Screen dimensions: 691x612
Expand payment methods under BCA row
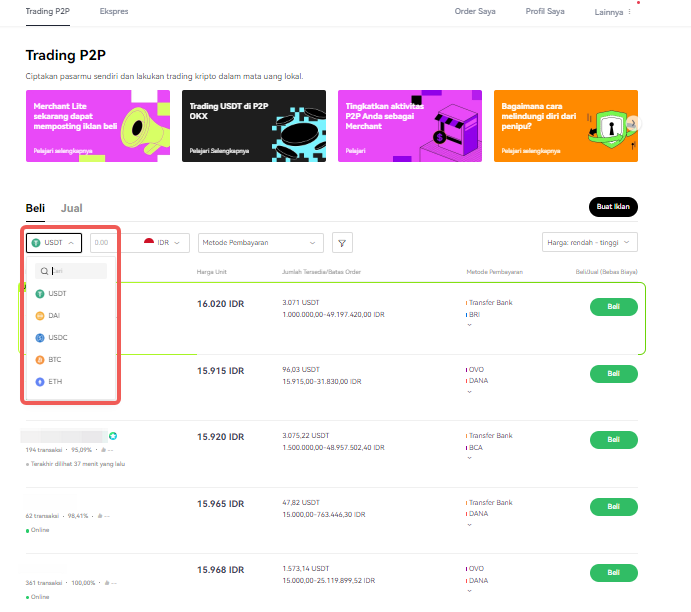click(469, 458)
